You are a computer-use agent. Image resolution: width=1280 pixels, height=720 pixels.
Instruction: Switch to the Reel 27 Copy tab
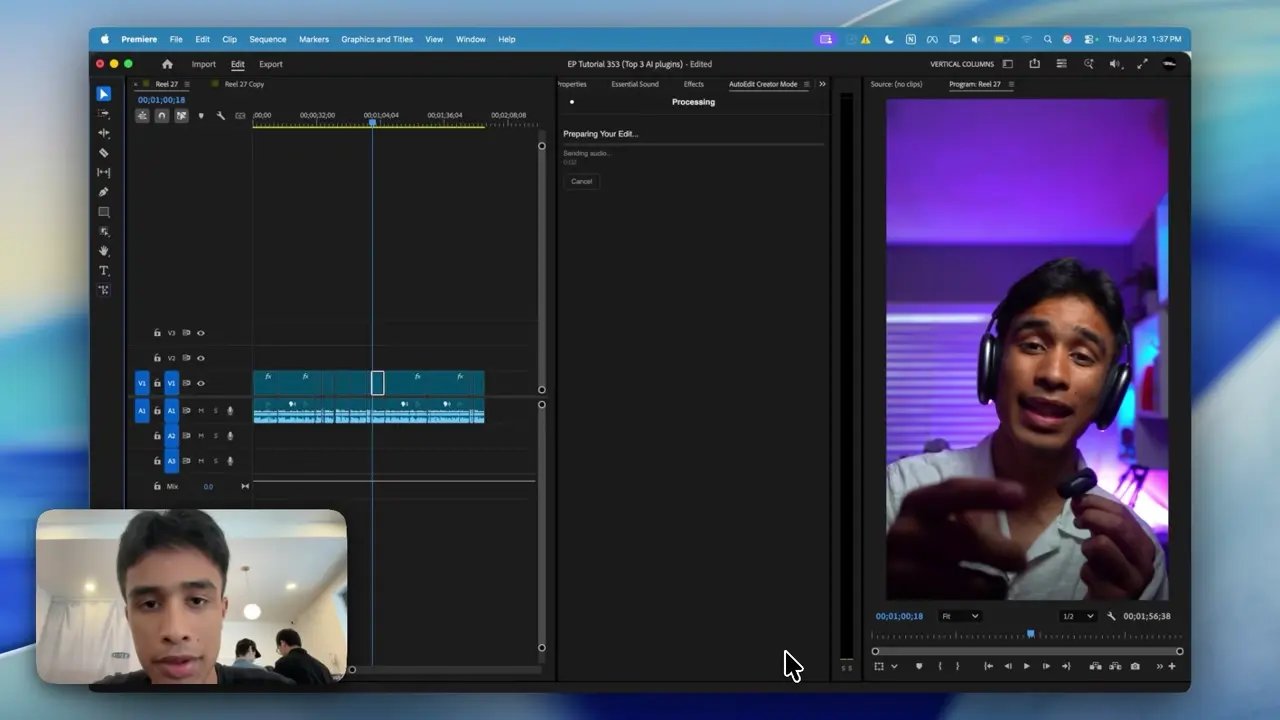click(x=244, y=84)
